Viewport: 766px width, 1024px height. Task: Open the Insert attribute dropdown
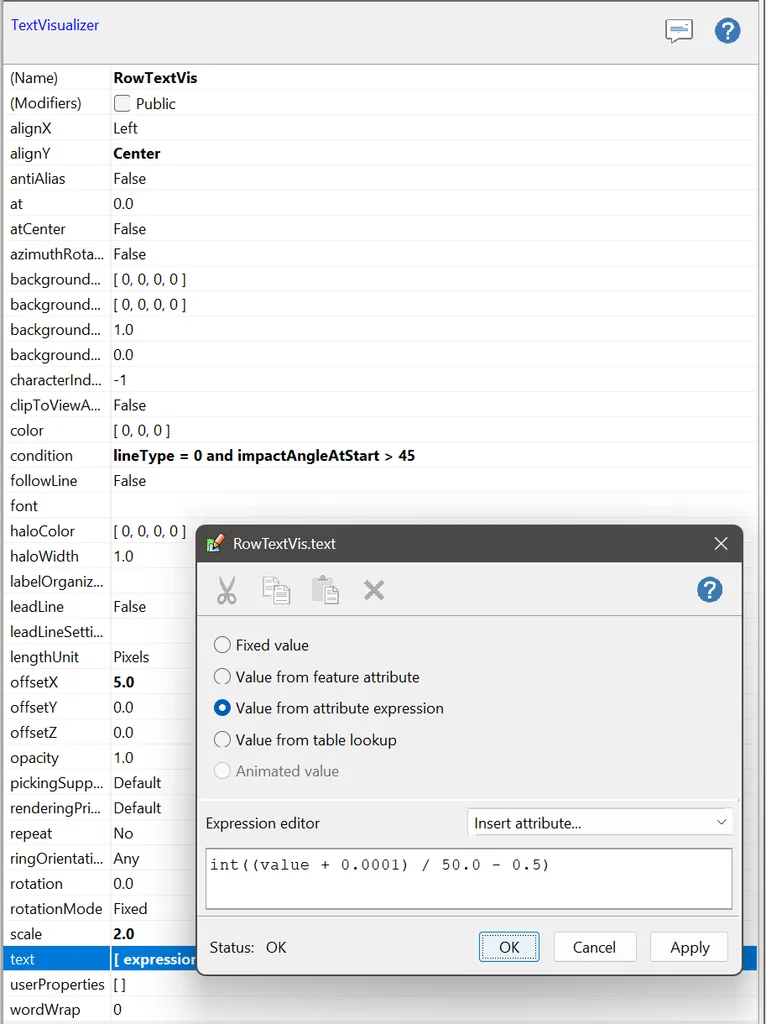[599, 823]
